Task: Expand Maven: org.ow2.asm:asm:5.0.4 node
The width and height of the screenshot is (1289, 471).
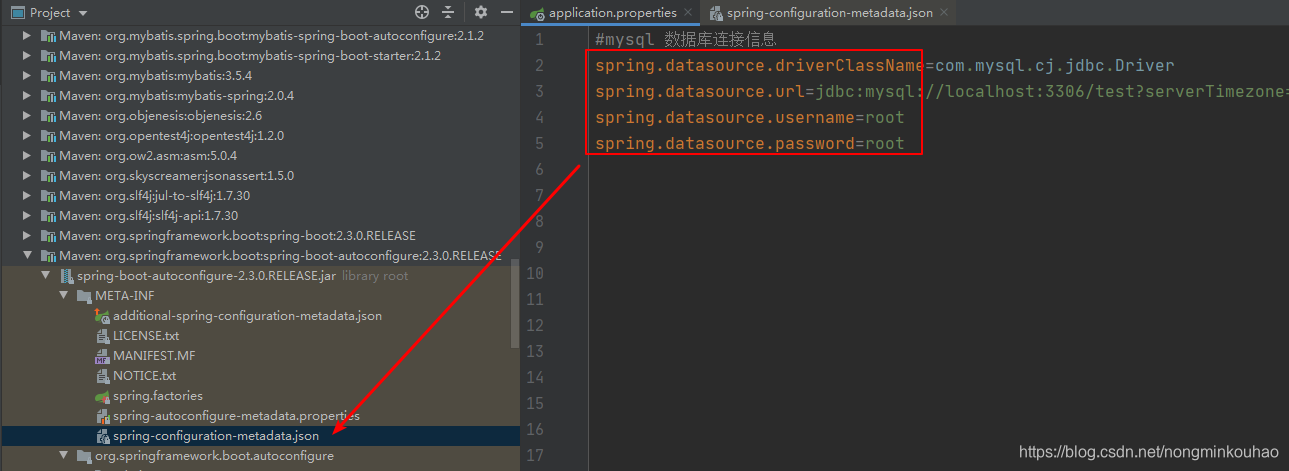Action: click(27, 155)
